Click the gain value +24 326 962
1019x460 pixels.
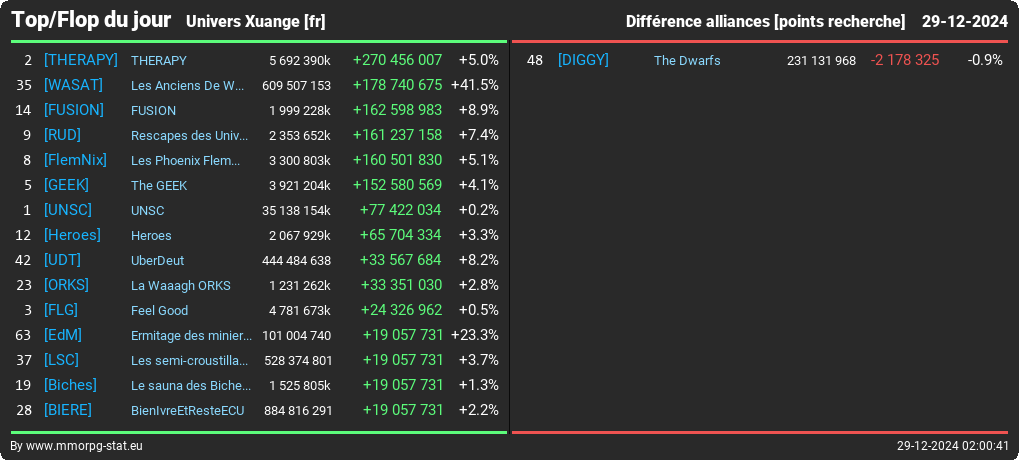402,310
